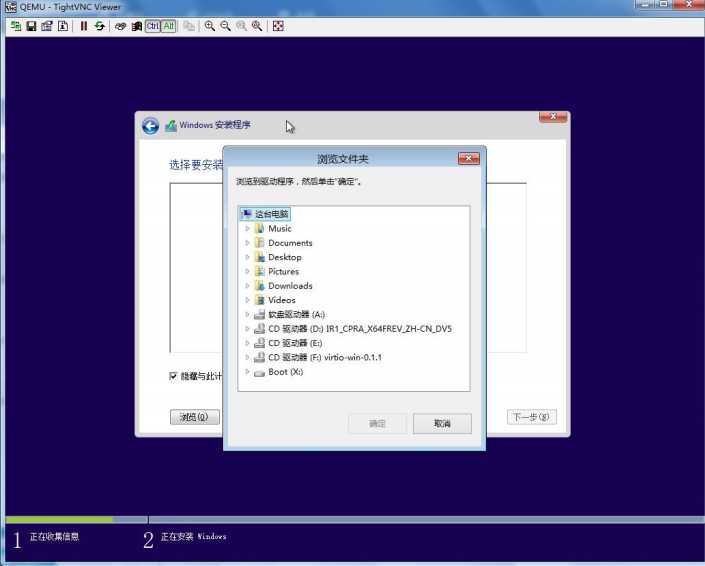This screenshot has width=705, height=566.
Task: Select the Pictures folder
Action: point(283,272)
